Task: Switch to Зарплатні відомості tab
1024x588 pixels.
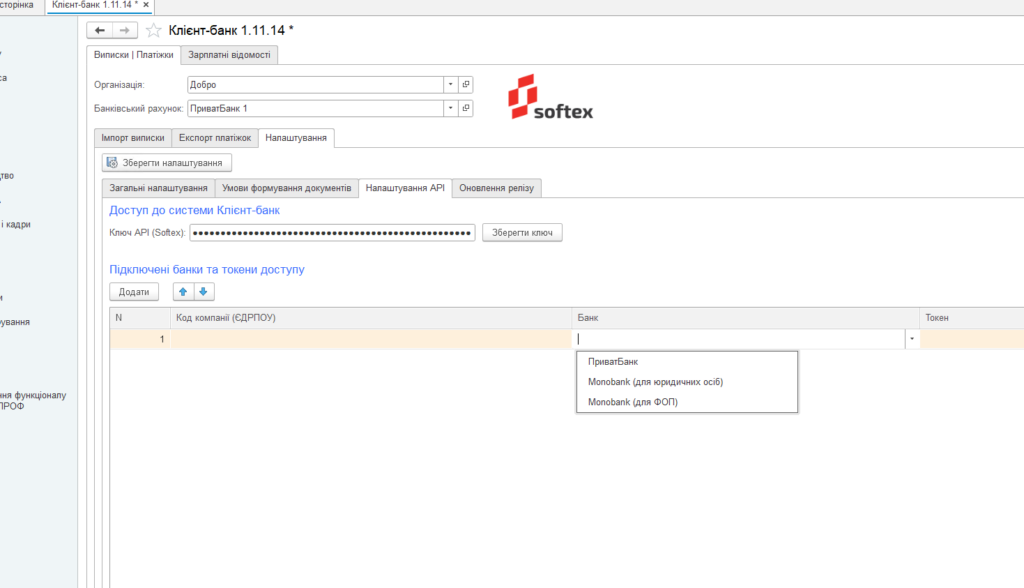Action: 229,55
